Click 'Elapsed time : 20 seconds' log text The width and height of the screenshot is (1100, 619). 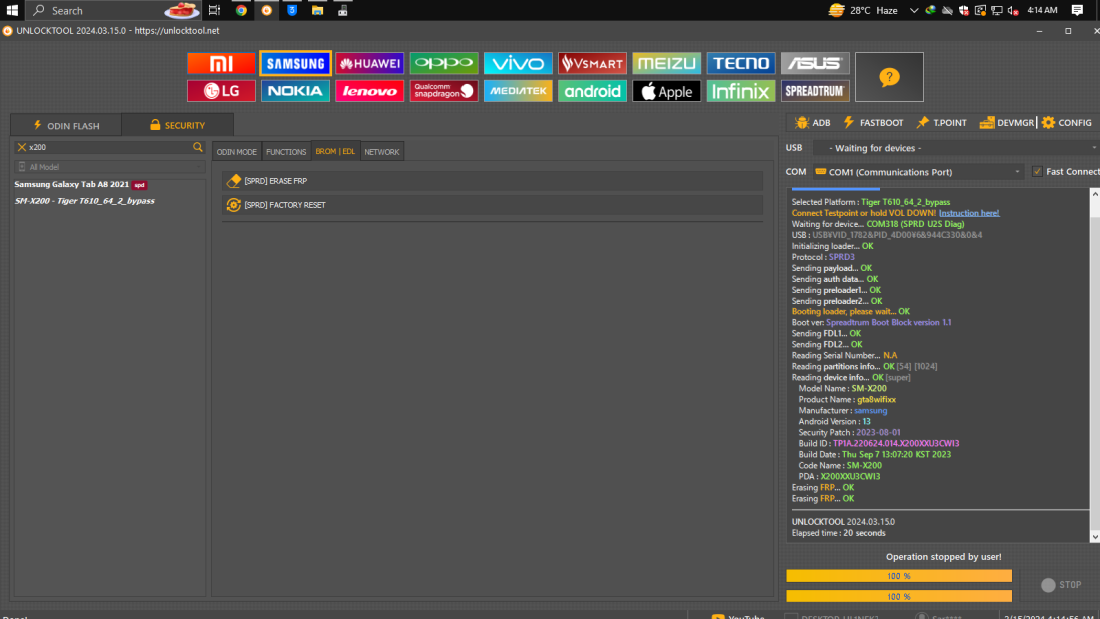[838, 533]
